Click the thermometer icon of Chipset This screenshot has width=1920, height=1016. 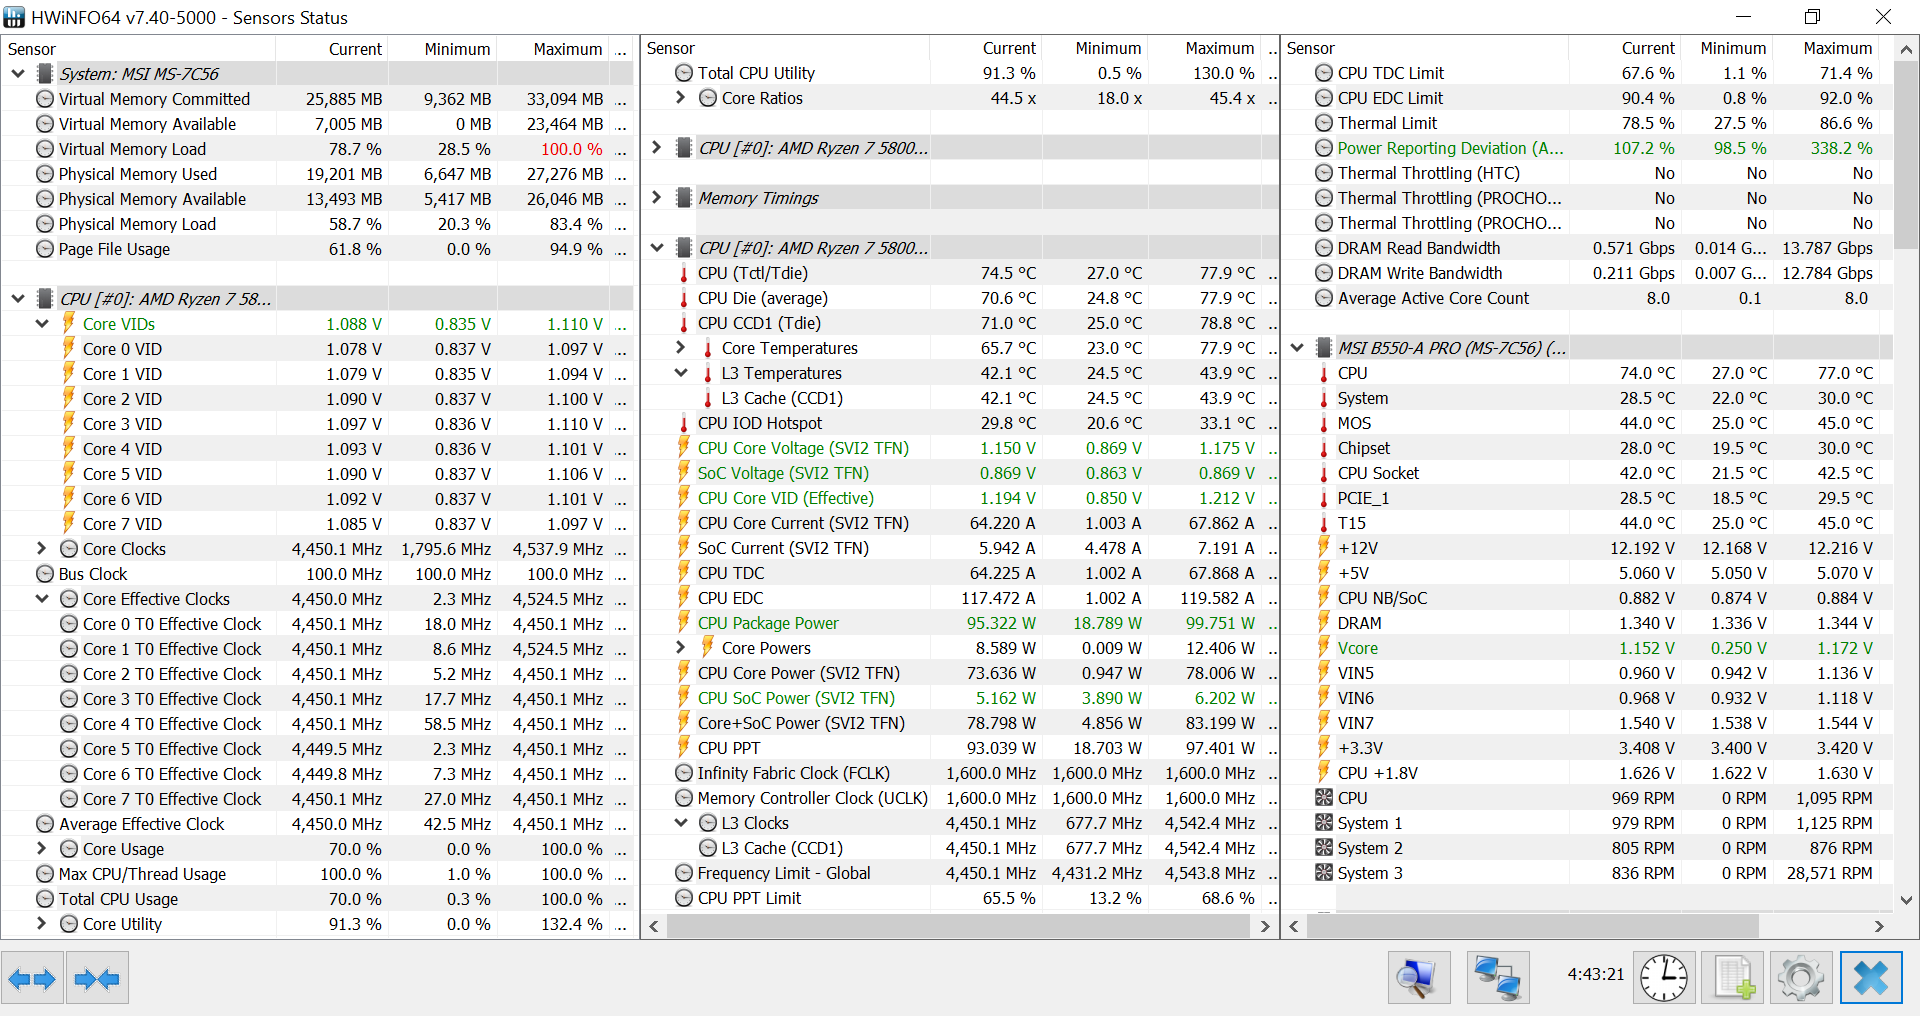(1324, 448)
